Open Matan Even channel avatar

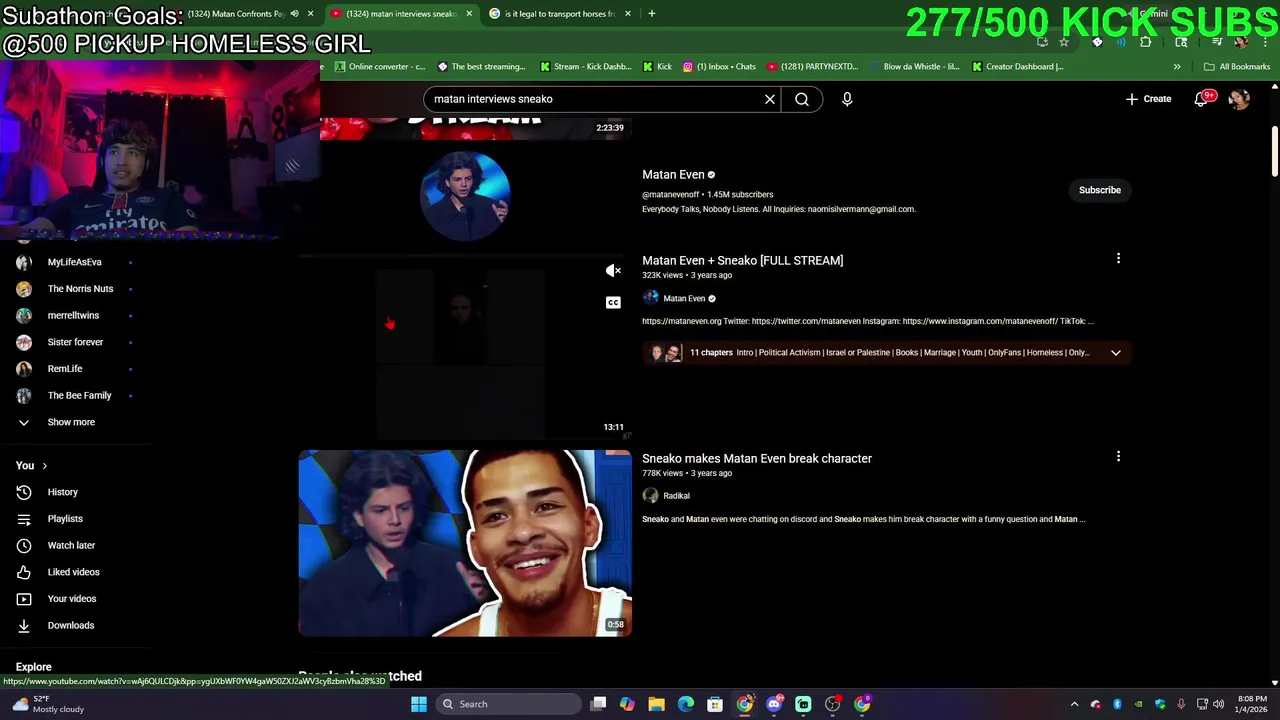coord(465,196)
